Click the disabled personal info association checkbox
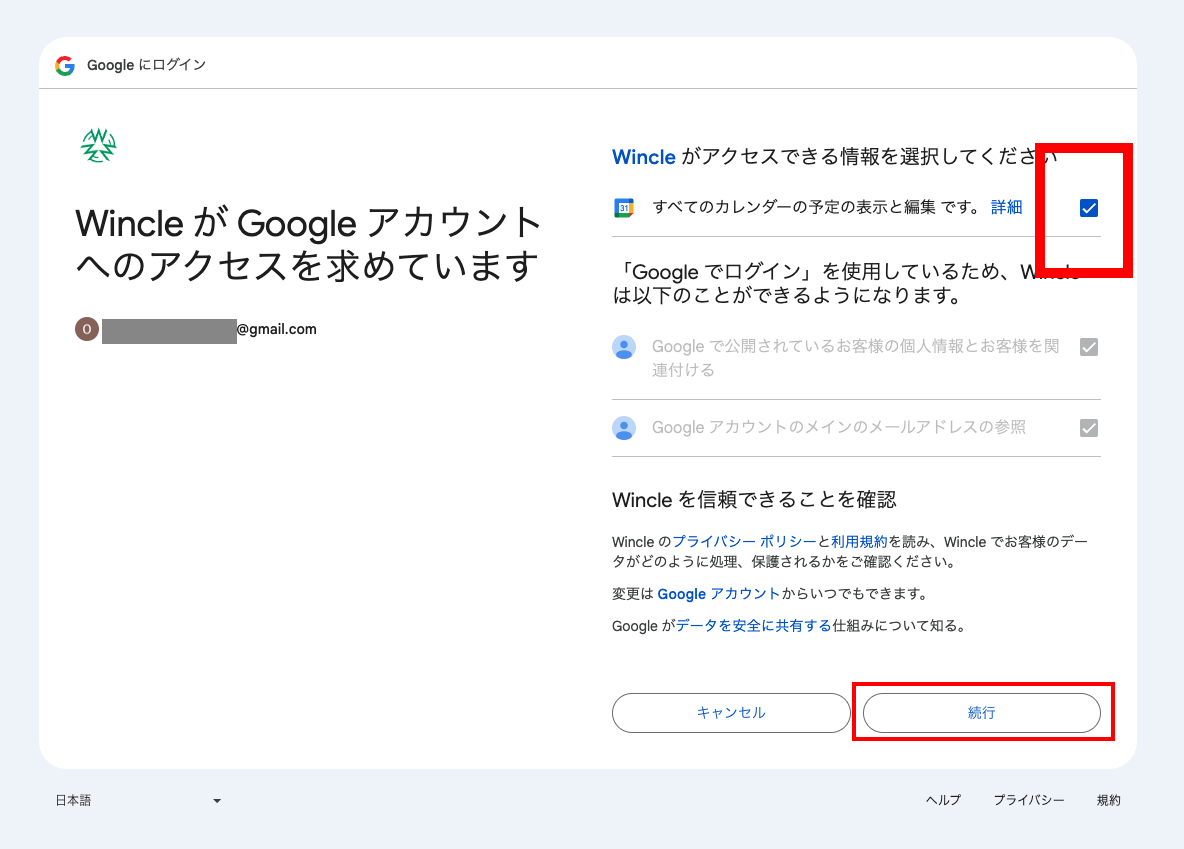Viewport: 1184px width, 849px height. [1089, 347]
